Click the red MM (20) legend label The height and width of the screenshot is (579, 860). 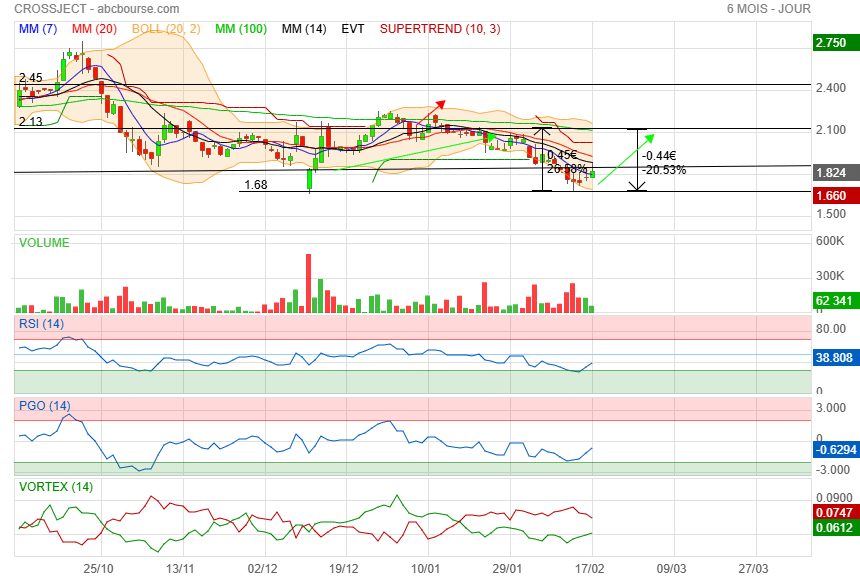point(94,29)
